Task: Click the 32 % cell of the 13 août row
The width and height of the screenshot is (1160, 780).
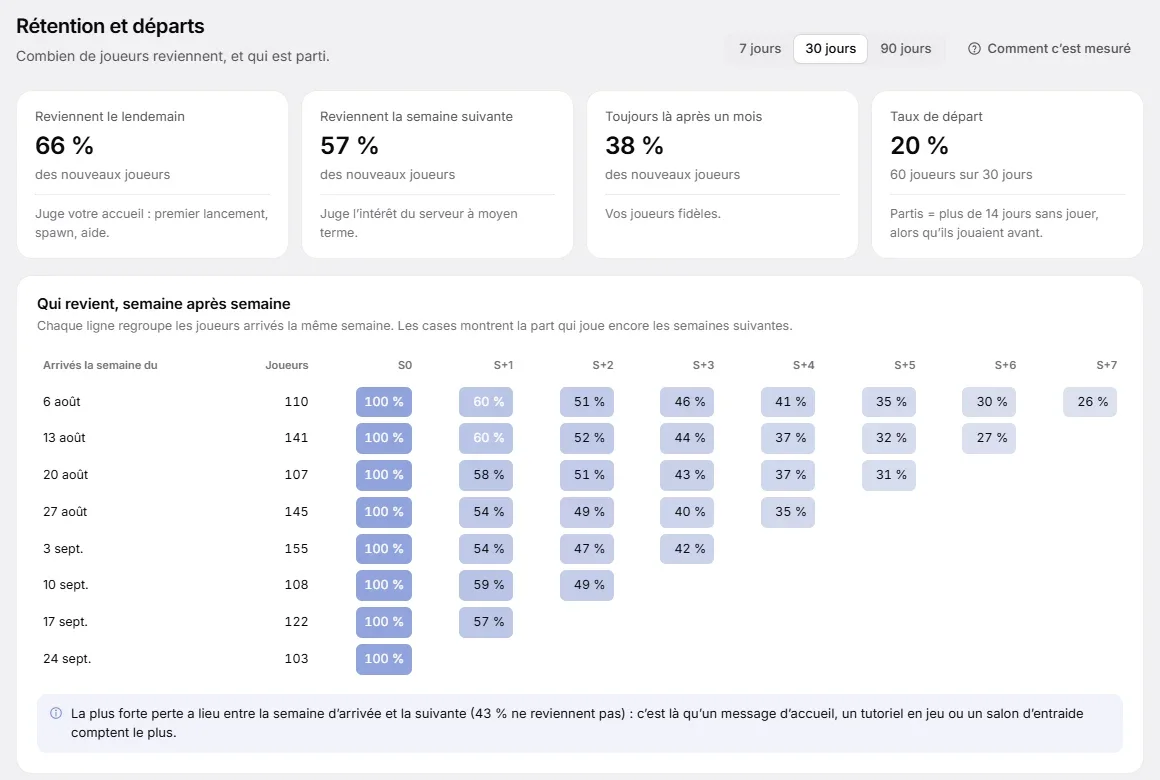Action: coord(889,438)
